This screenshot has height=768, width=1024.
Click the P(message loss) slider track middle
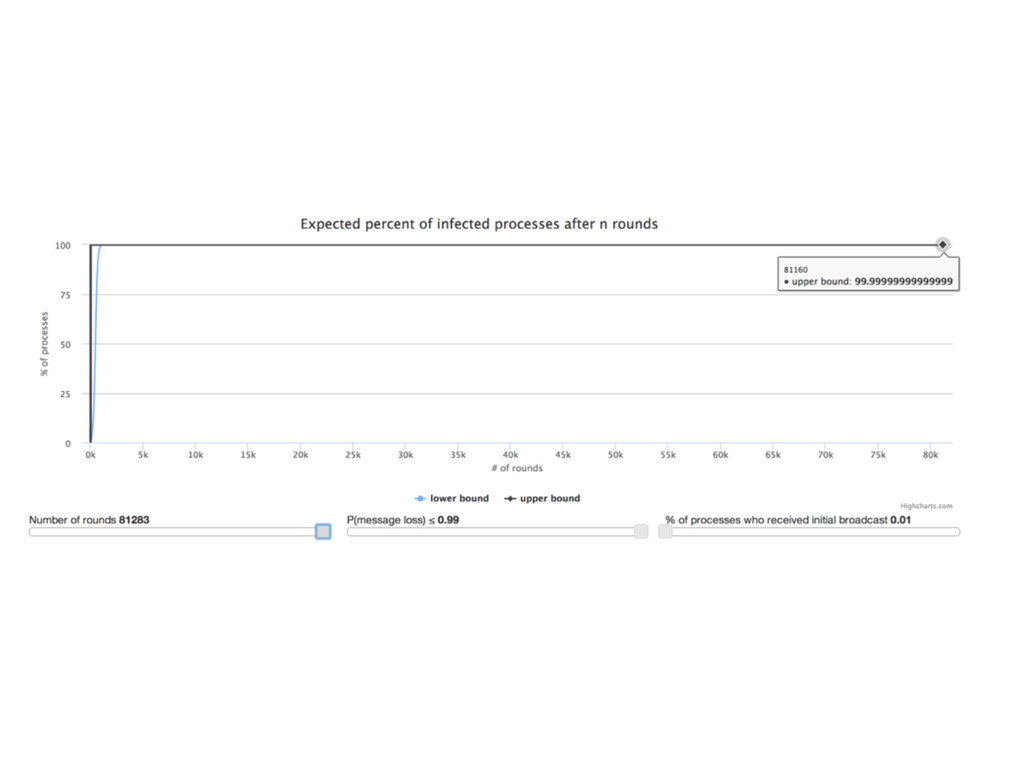point(498,532)
